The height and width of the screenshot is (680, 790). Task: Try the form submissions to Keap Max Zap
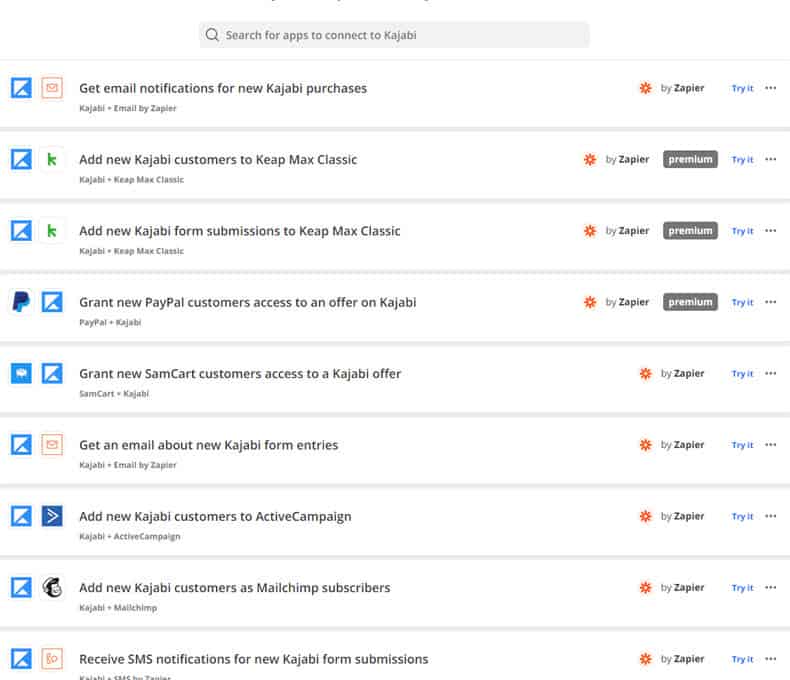pos(743,231)
